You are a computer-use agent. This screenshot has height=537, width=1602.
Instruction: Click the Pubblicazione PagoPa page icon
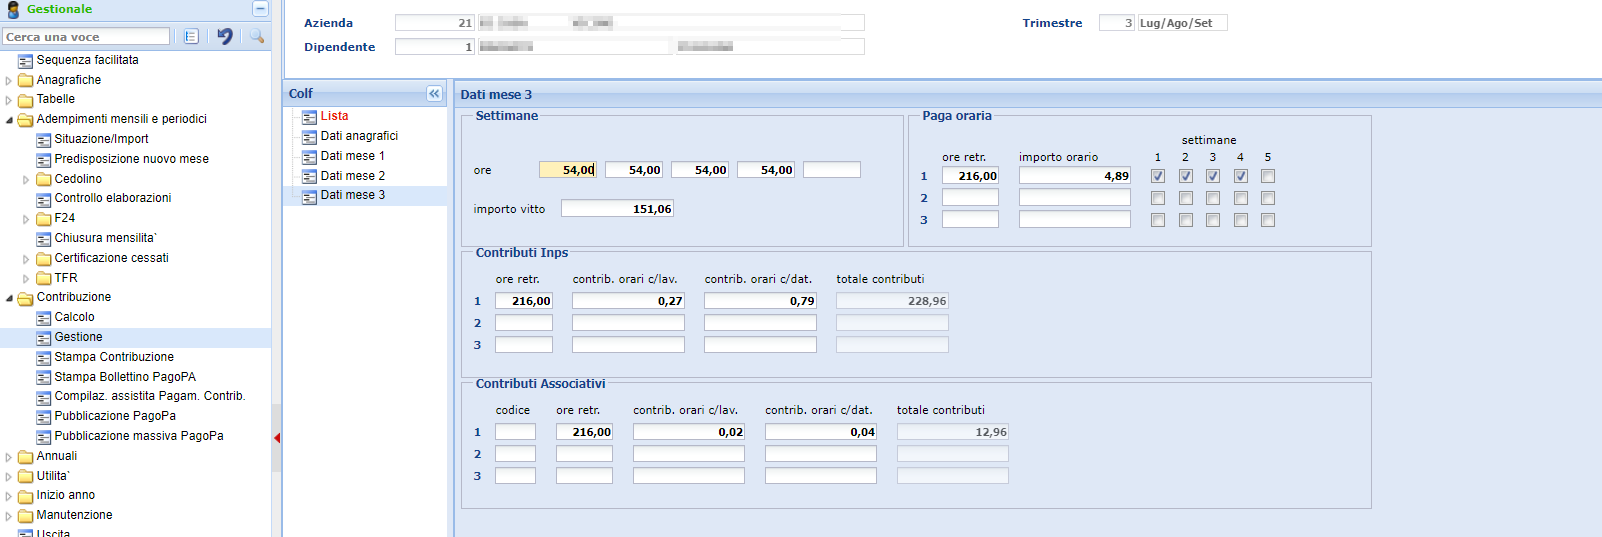point(44,417)
